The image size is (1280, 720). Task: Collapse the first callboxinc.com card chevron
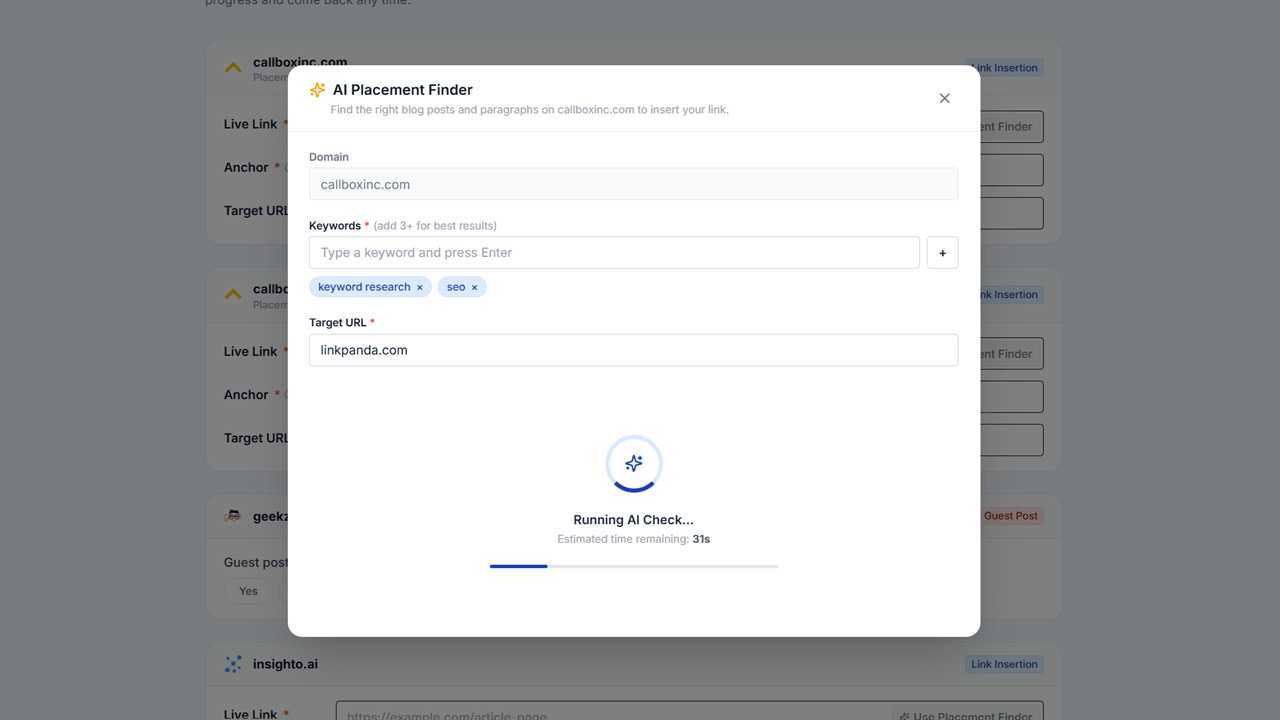coord(233,68)
